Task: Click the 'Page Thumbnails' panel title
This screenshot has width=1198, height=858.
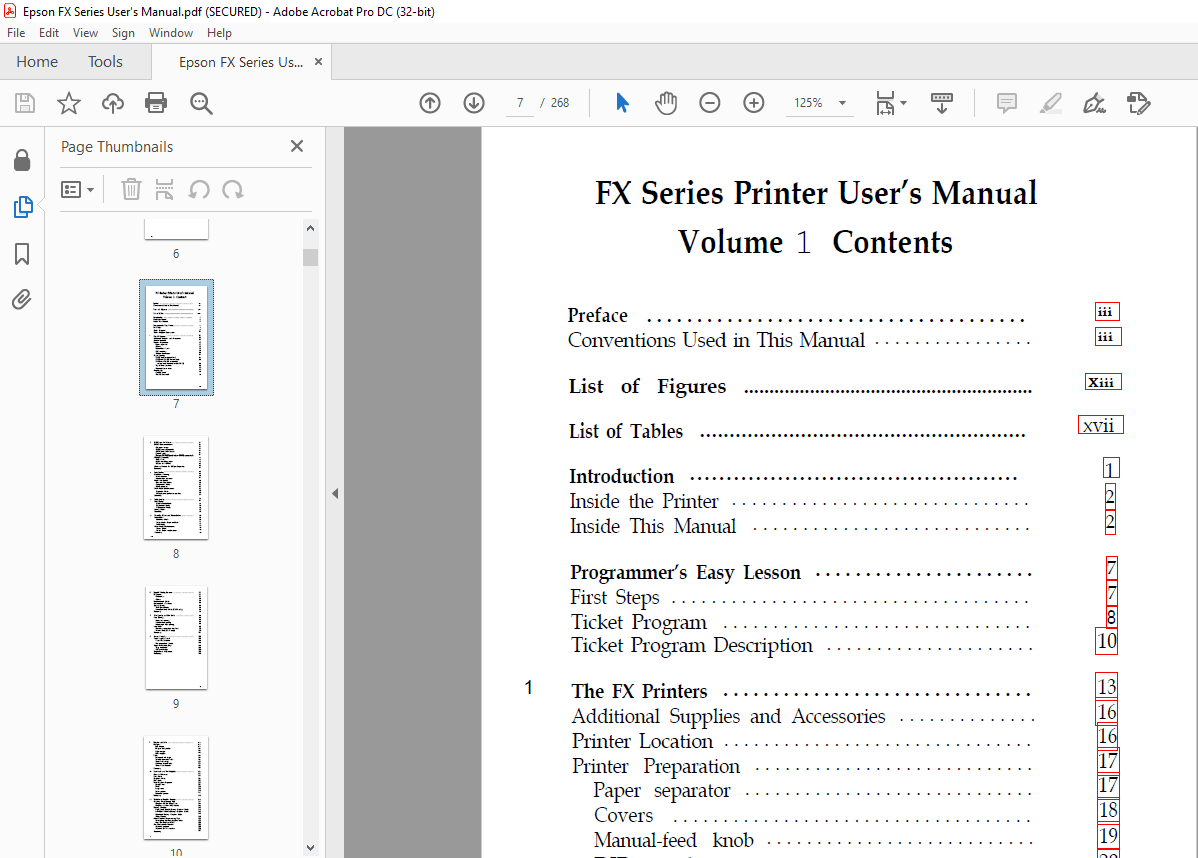Action: [117, 147]
